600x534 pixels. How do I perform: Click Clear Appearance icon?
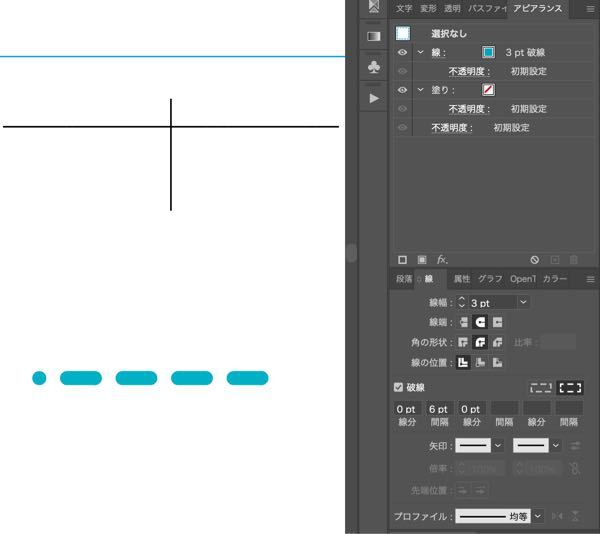click(x=535, y=260)
